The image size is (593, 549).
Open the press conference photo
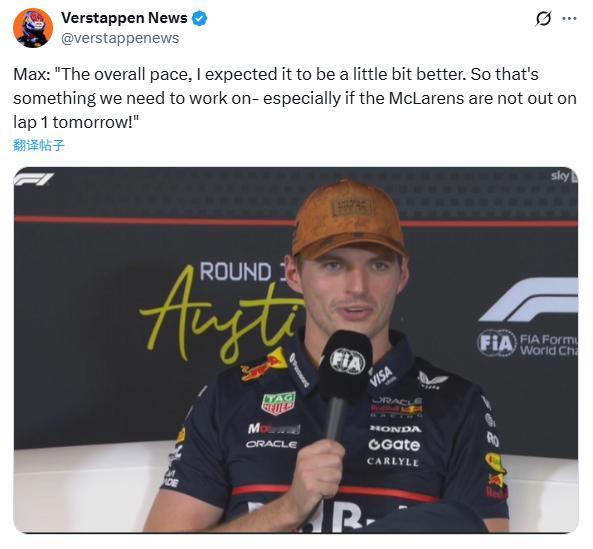pyautogui.click(x=296, y=350)
